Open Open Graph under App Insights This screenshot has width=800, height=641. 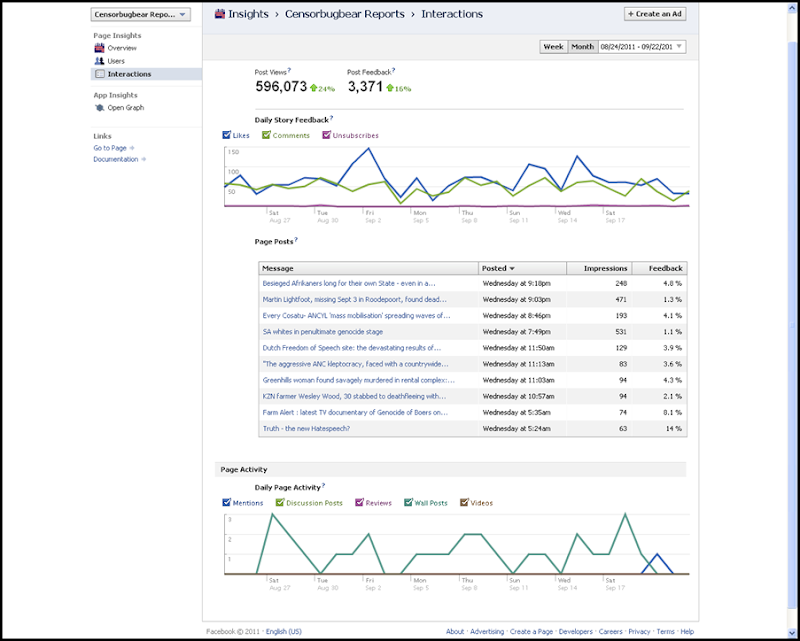(x=126, y=108)
